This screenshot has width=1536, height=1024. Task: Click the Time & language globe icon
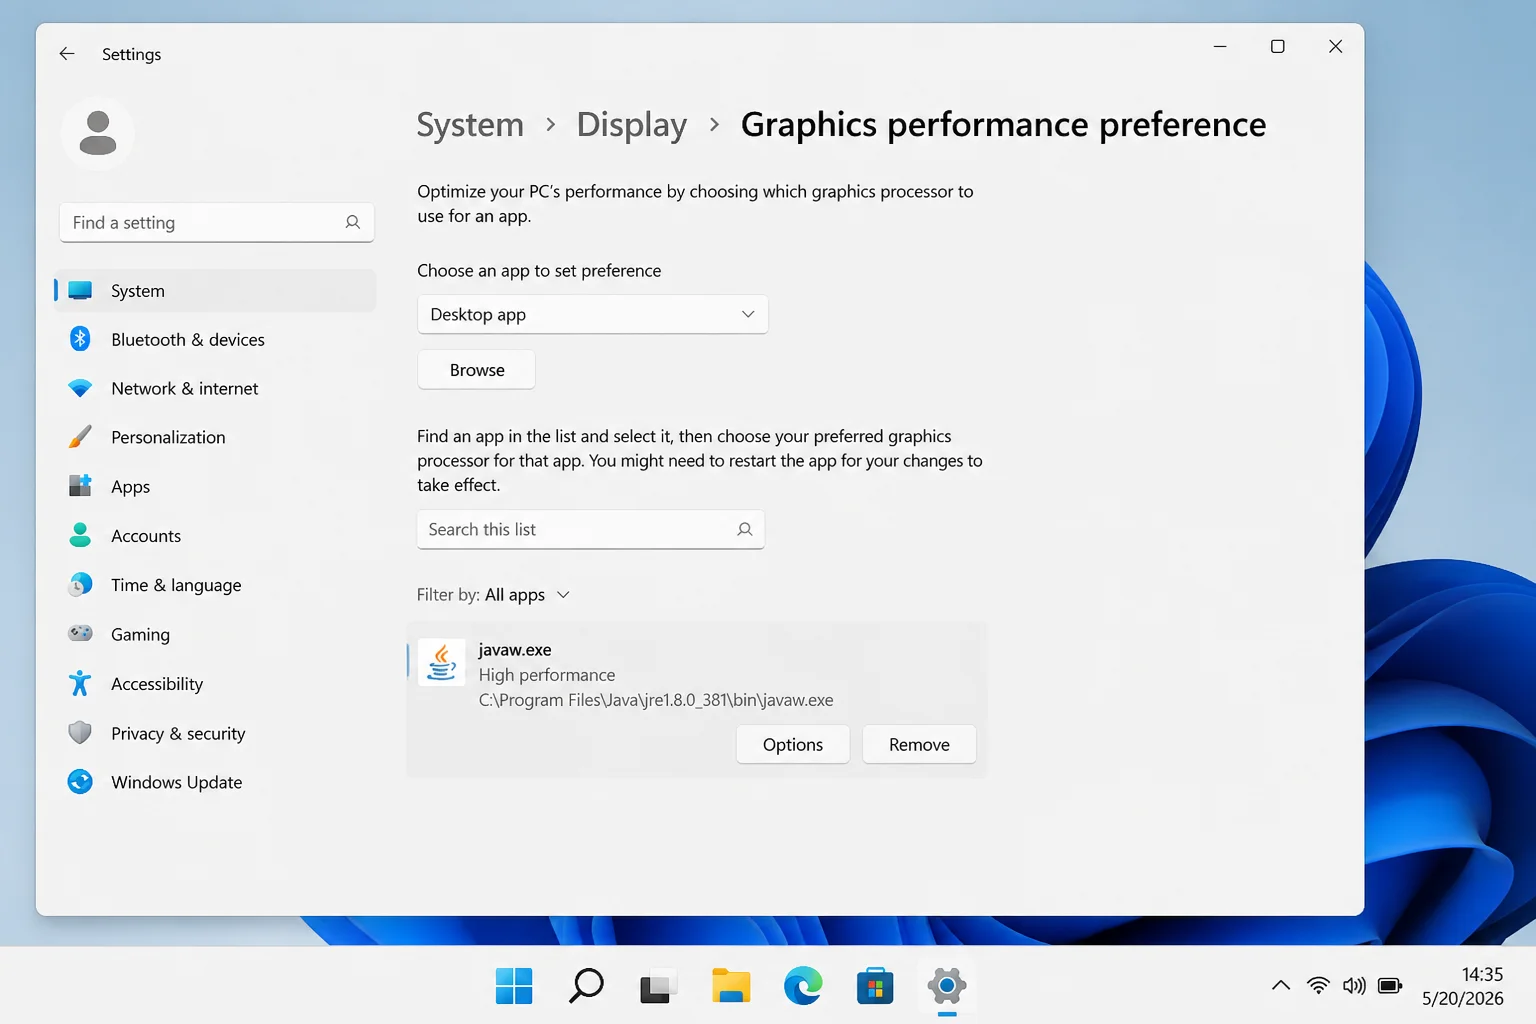80,585
